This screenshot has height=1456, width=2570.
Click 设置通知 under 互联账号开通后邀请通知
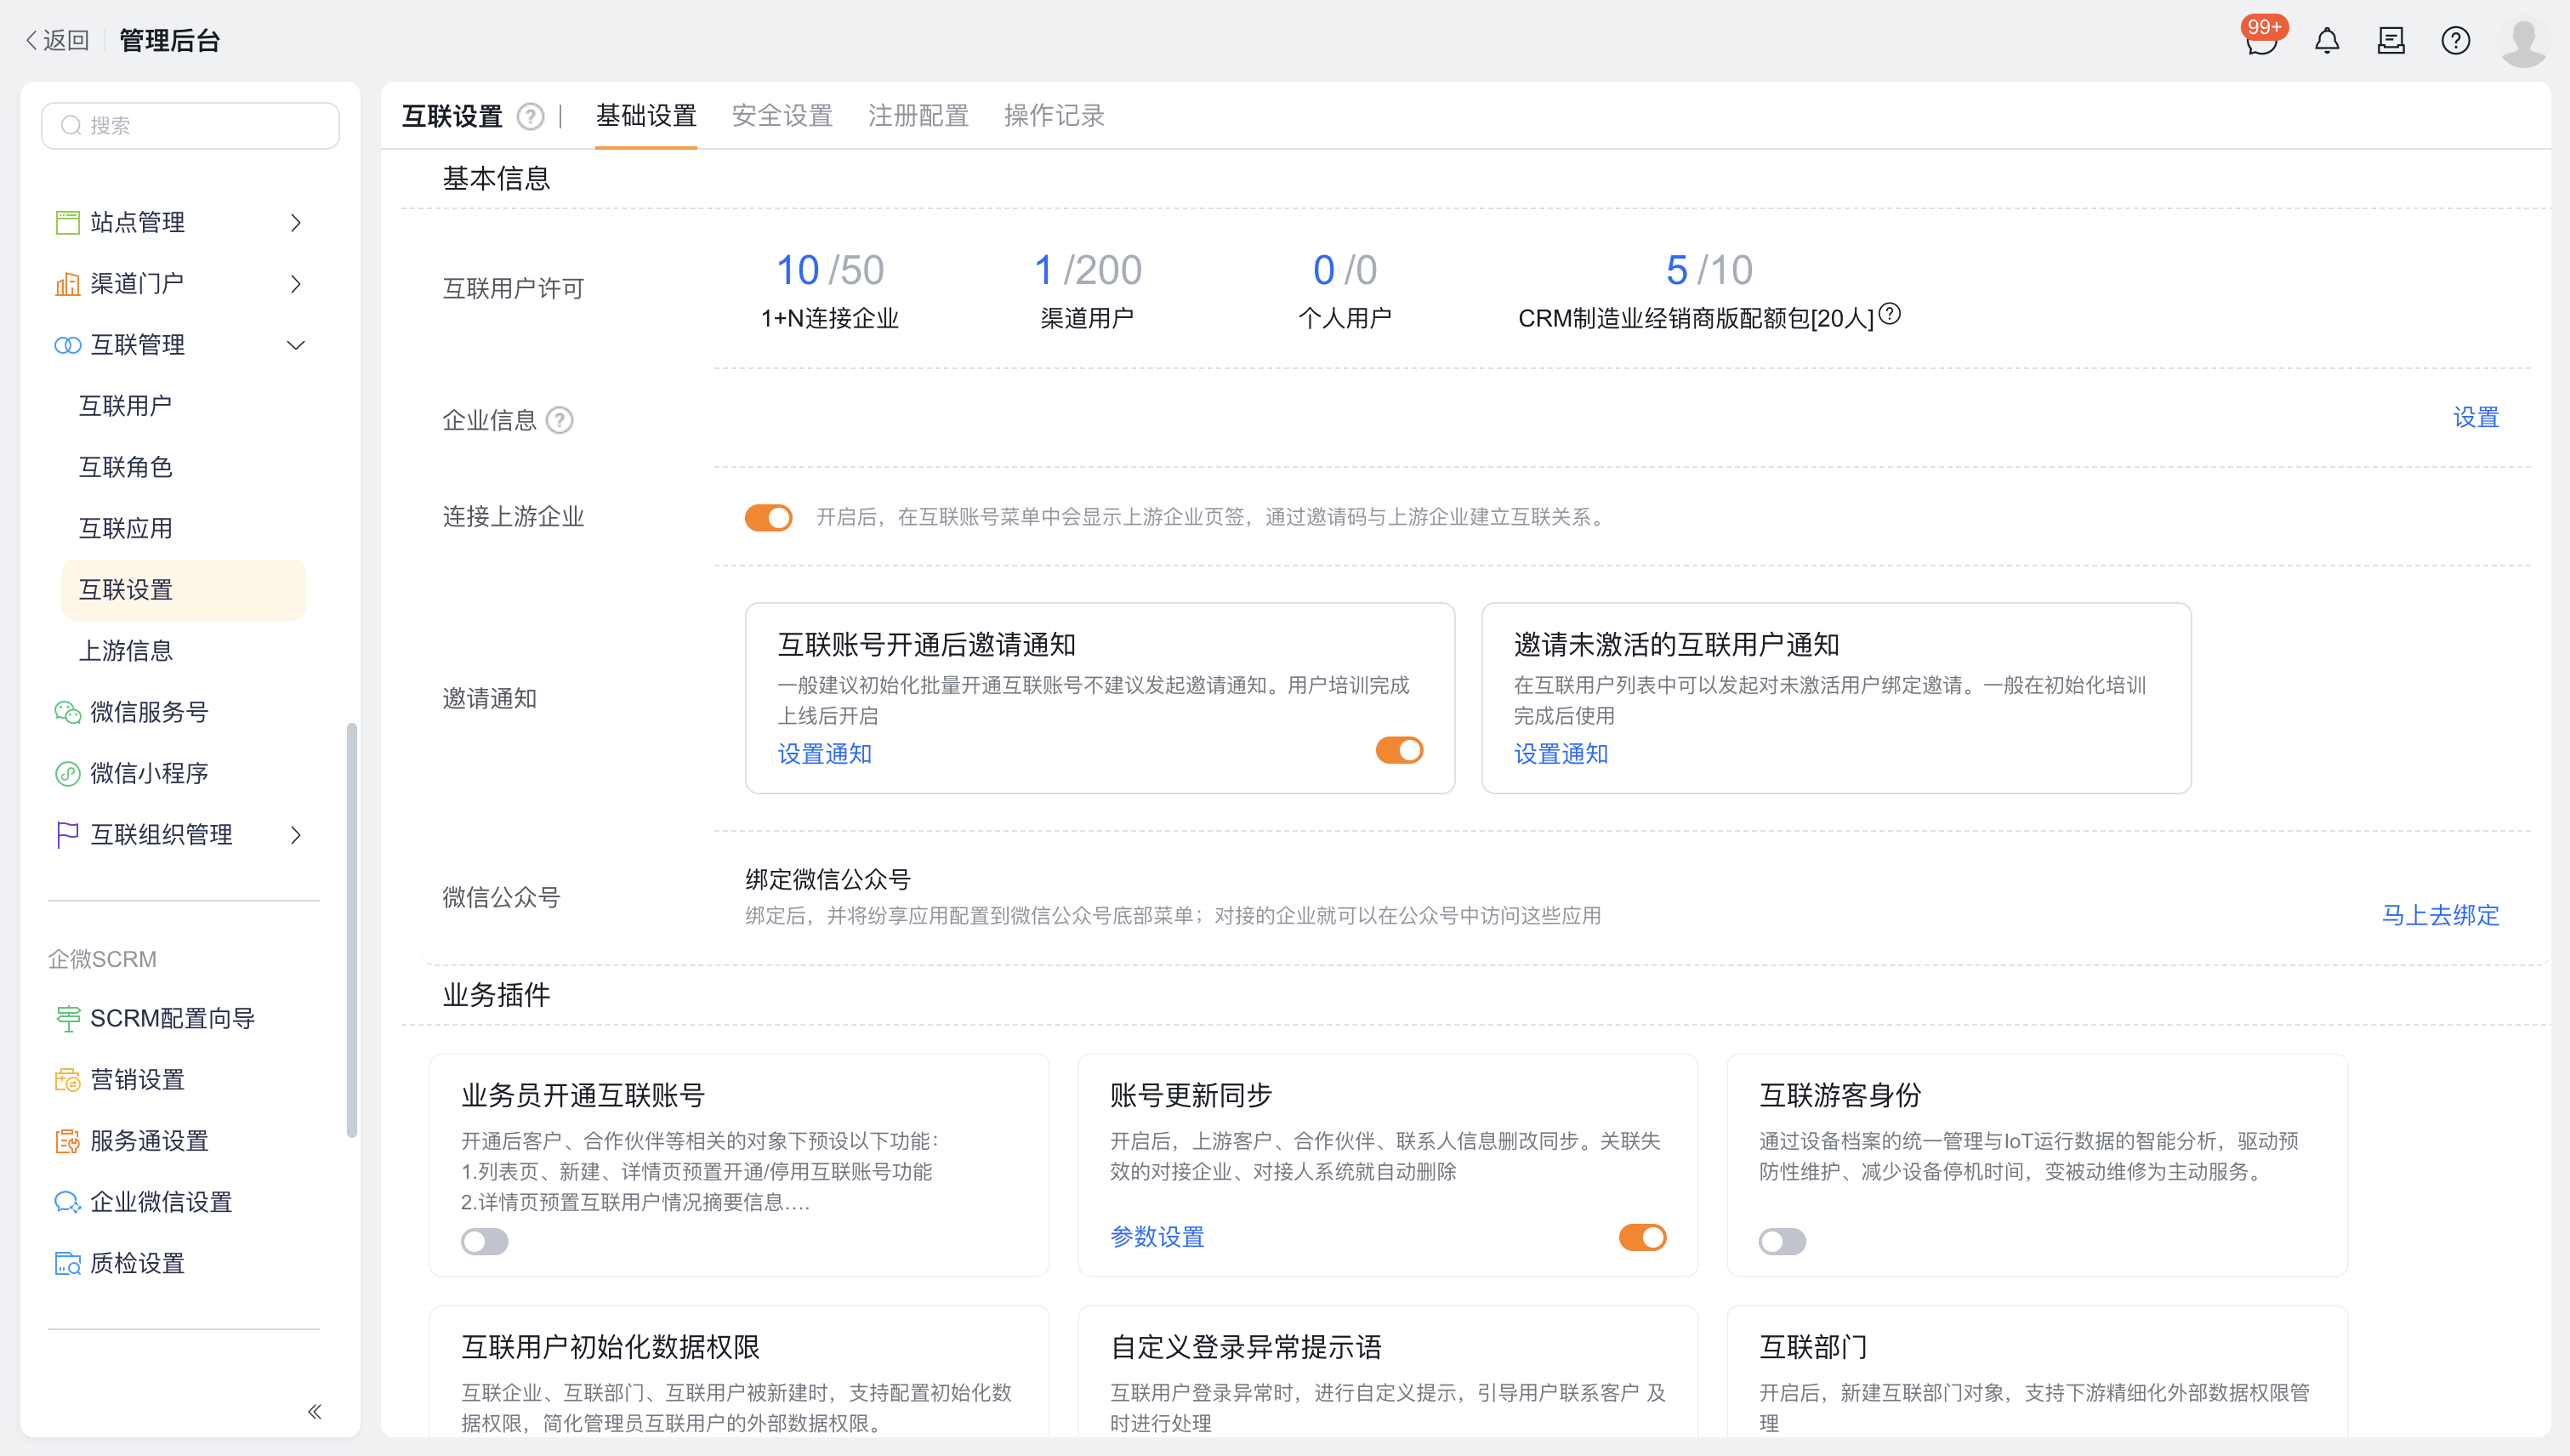[825, 754]
